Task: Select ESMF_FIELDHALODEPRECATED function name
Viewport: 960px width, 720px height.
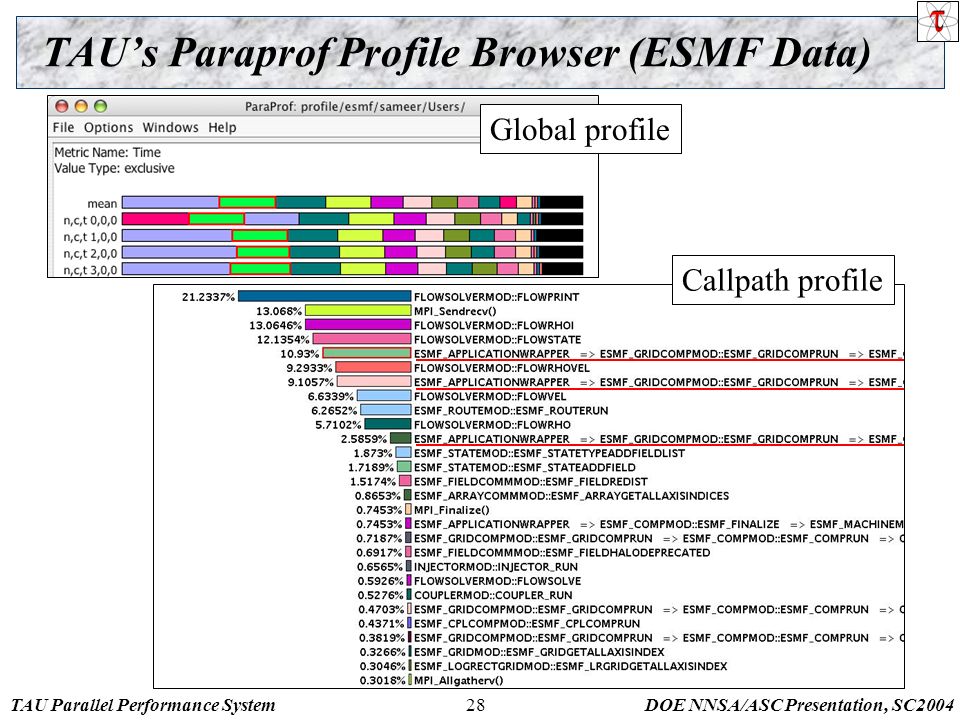Action: (x=562, y=552)
